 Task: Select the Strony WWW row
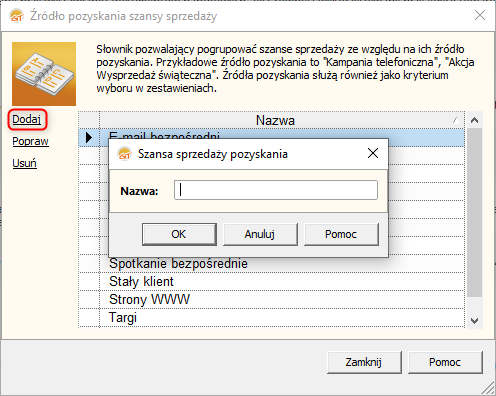click(x=272, y=300)
